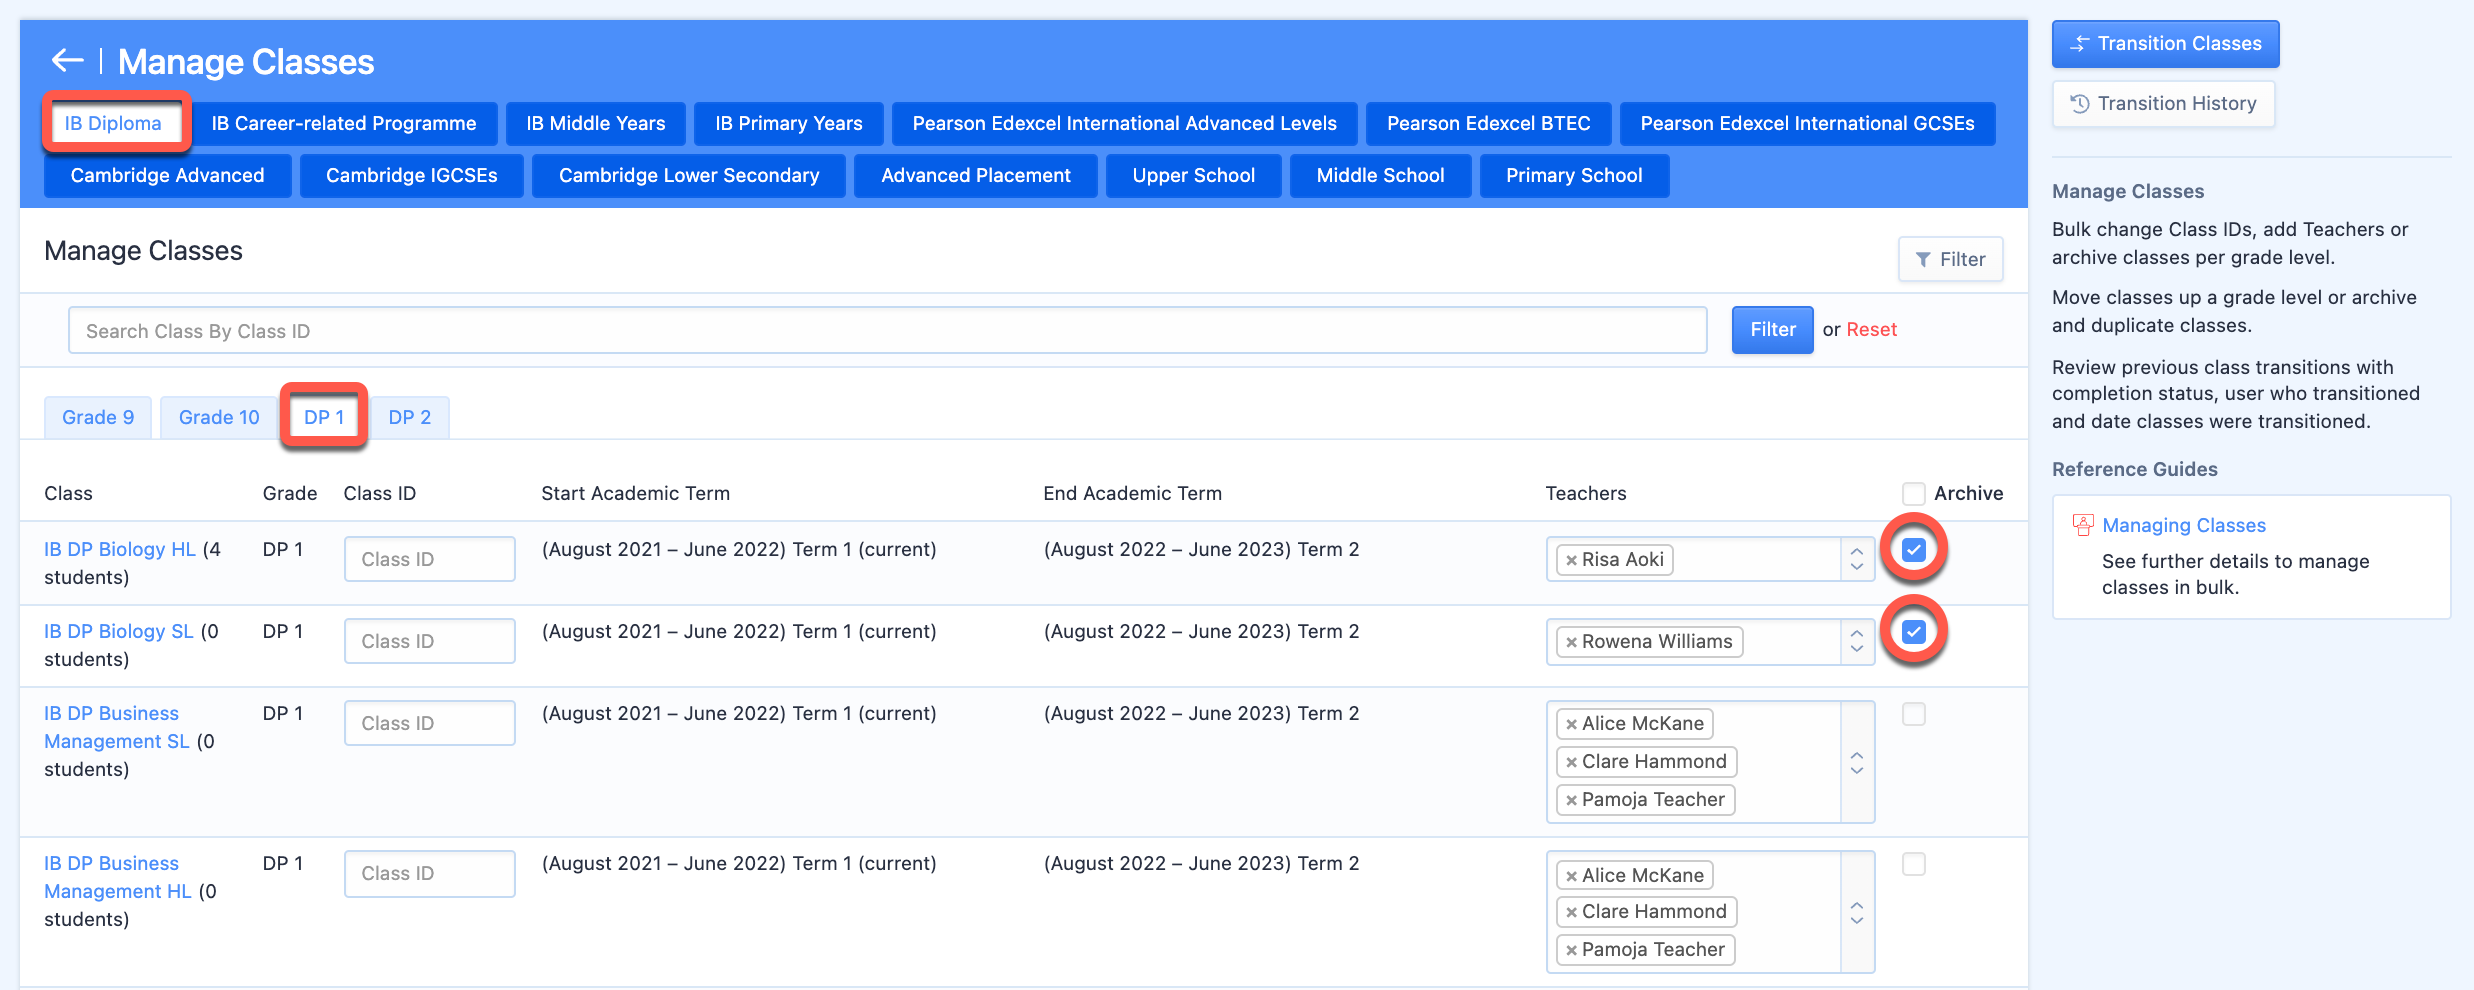Remove teacher Risa Aoki tag

[x=1571, y=560]
